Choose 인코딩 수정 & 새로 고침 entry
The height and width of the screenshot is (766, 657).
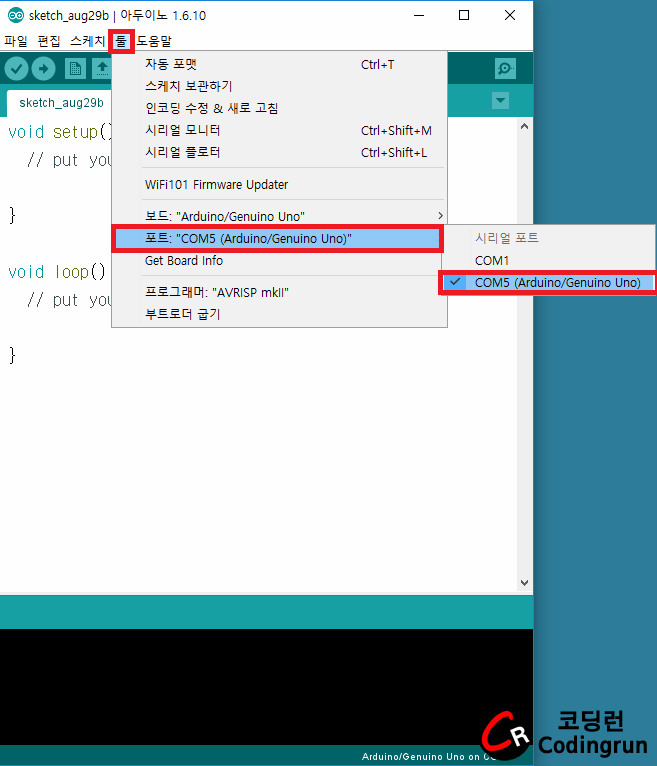tap(279, 108)
